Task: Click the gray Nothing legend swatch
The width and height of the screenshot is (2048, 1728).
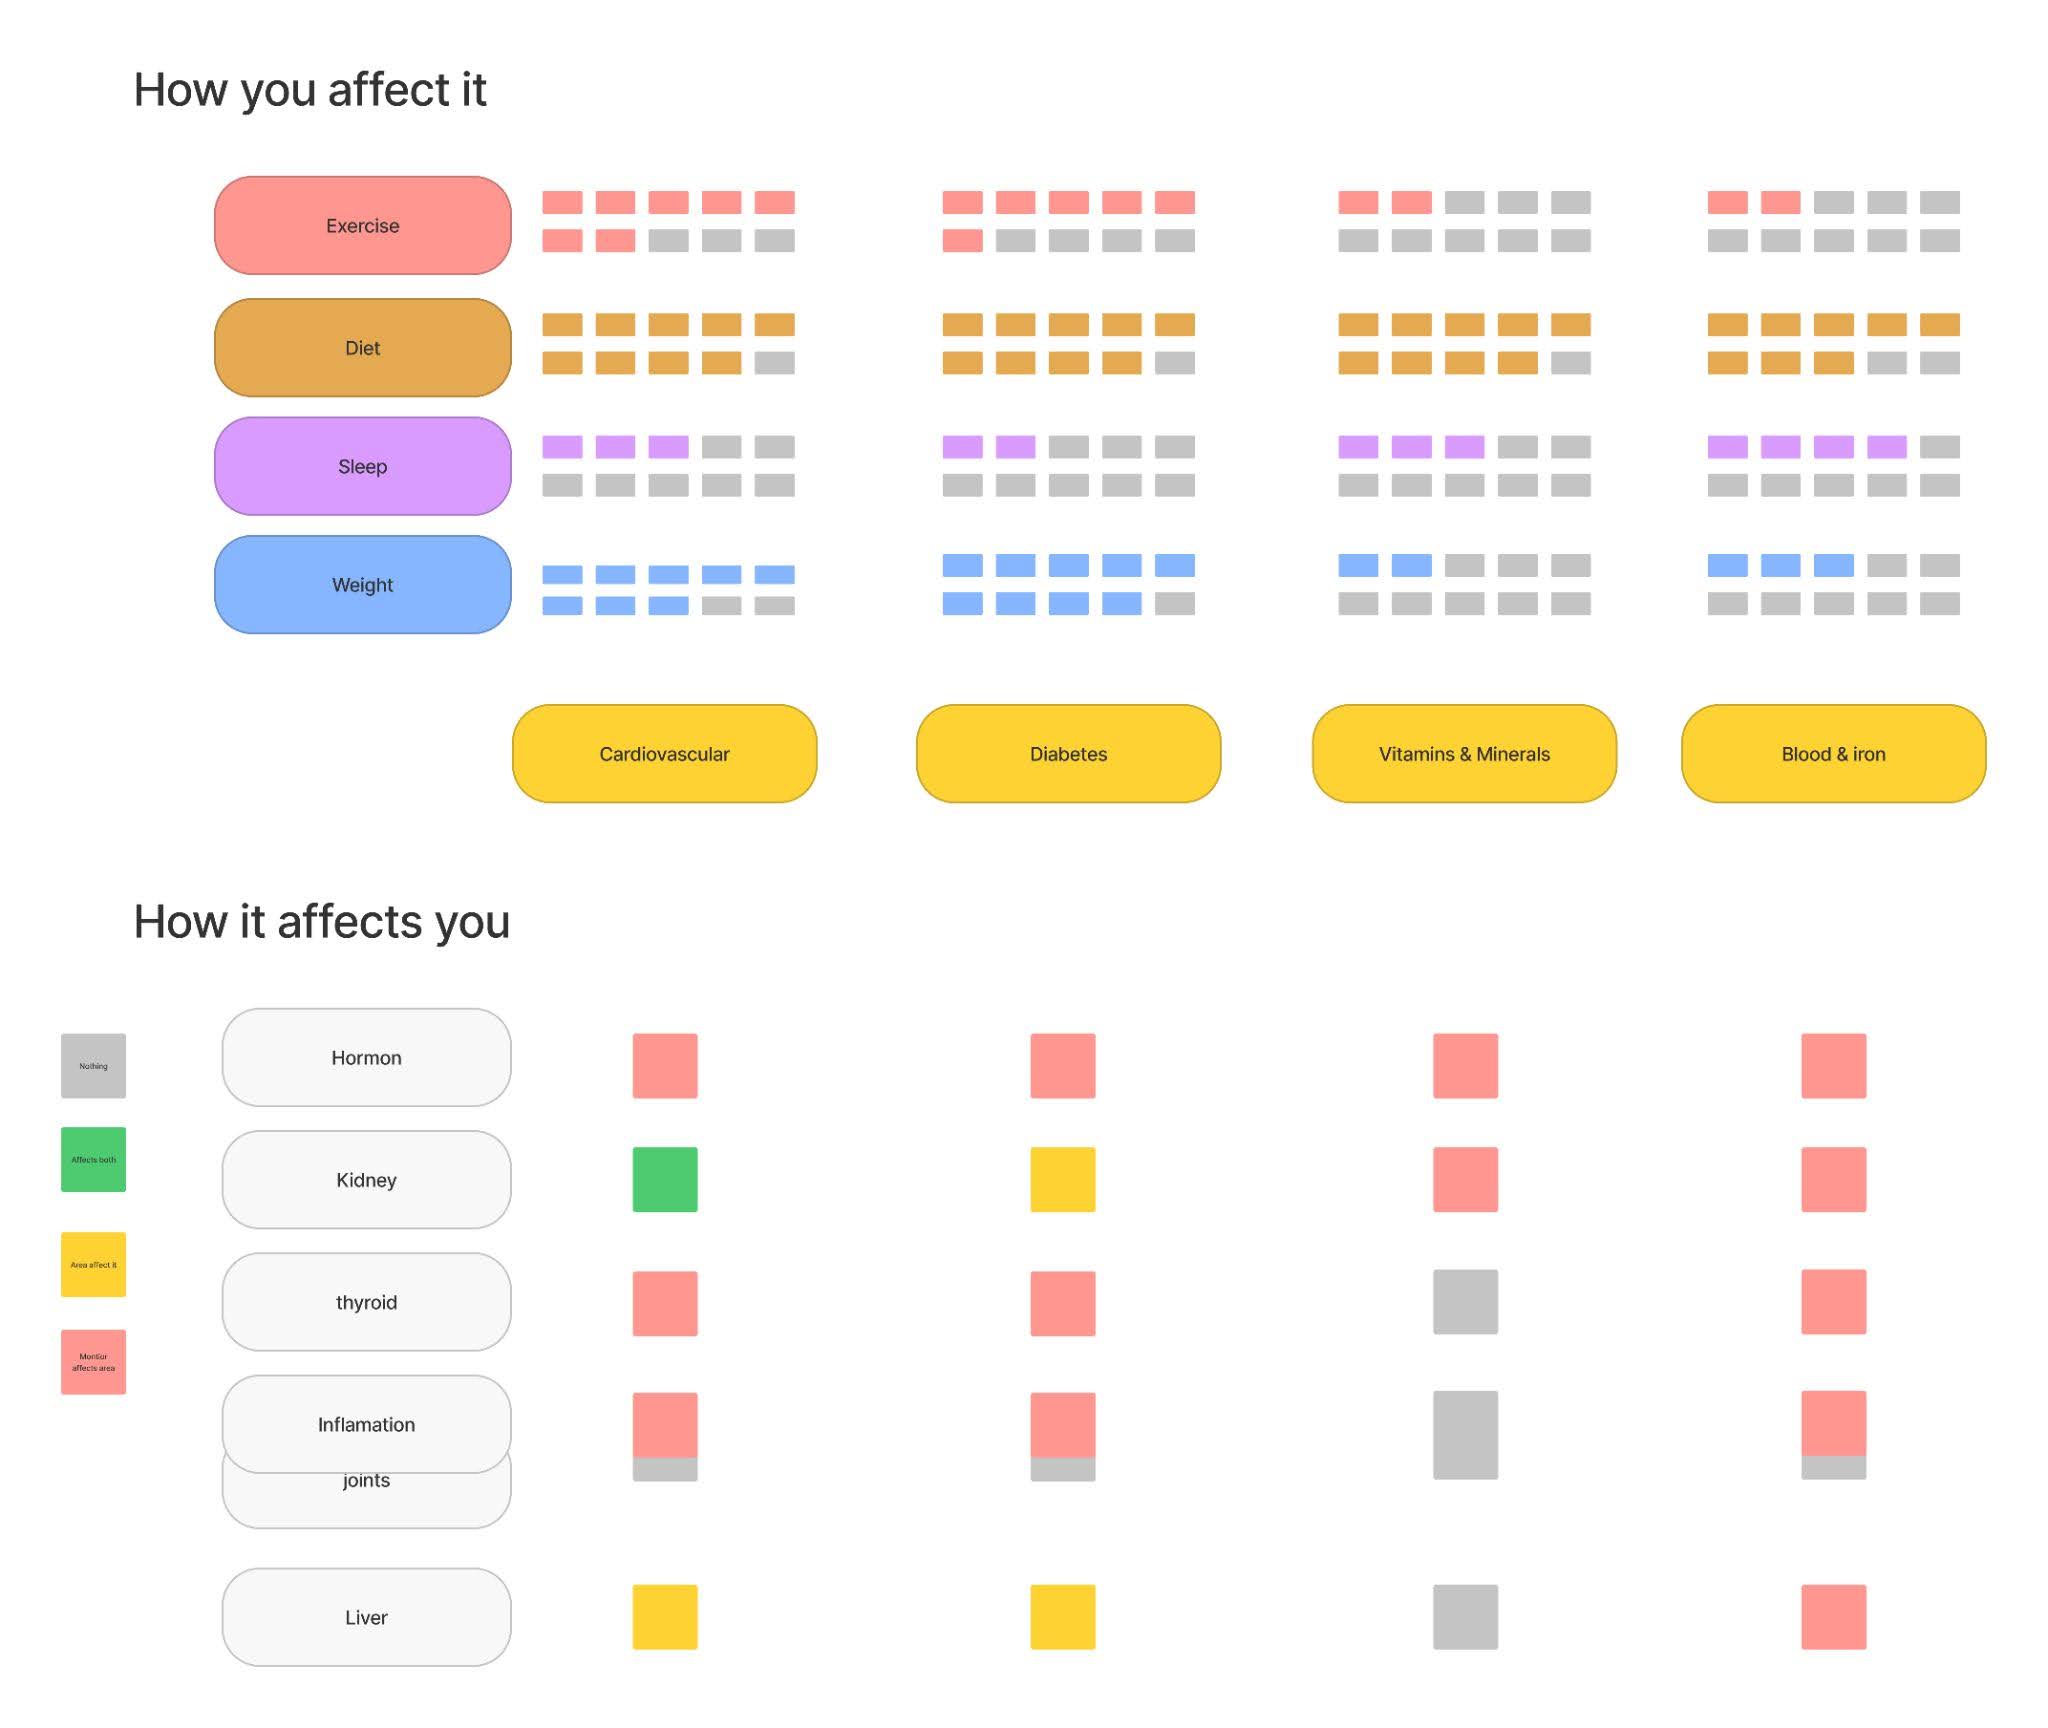Action: click(x=93, y=1066)
